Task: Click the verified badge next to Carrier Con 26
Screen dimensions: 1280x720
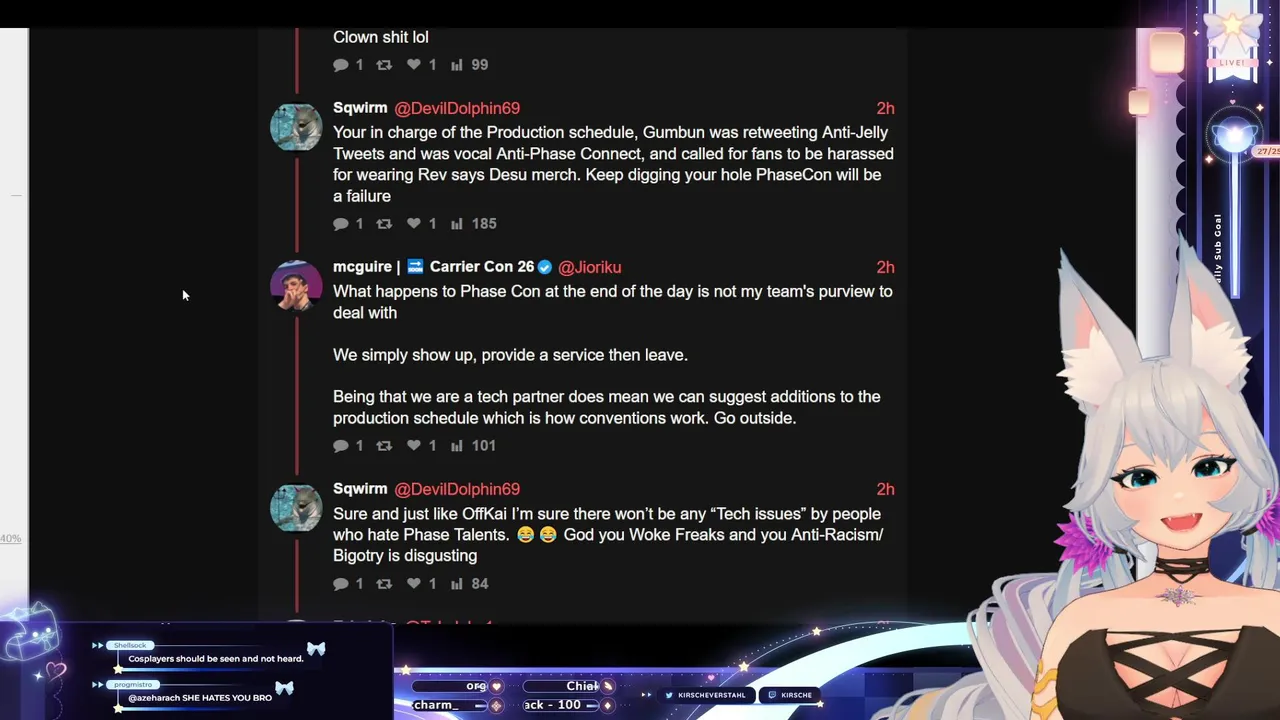Action: [545, 267]
